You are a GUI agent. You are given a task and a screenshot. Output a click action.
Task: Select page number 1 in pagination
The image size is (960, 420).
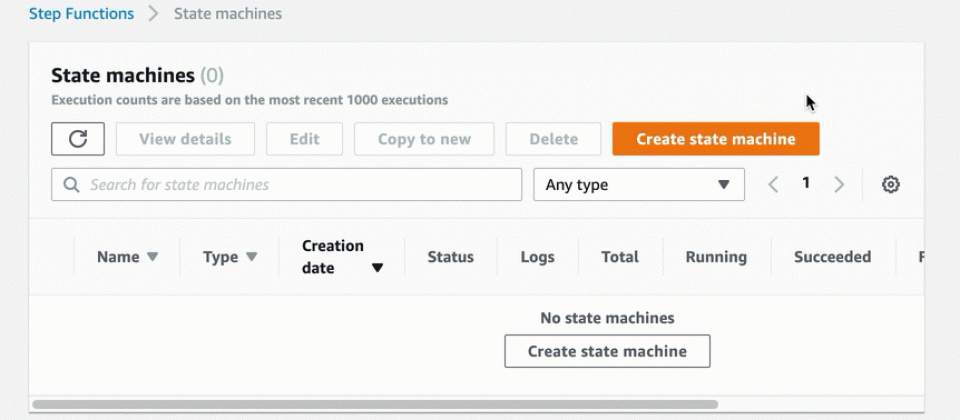pos(806,184)
